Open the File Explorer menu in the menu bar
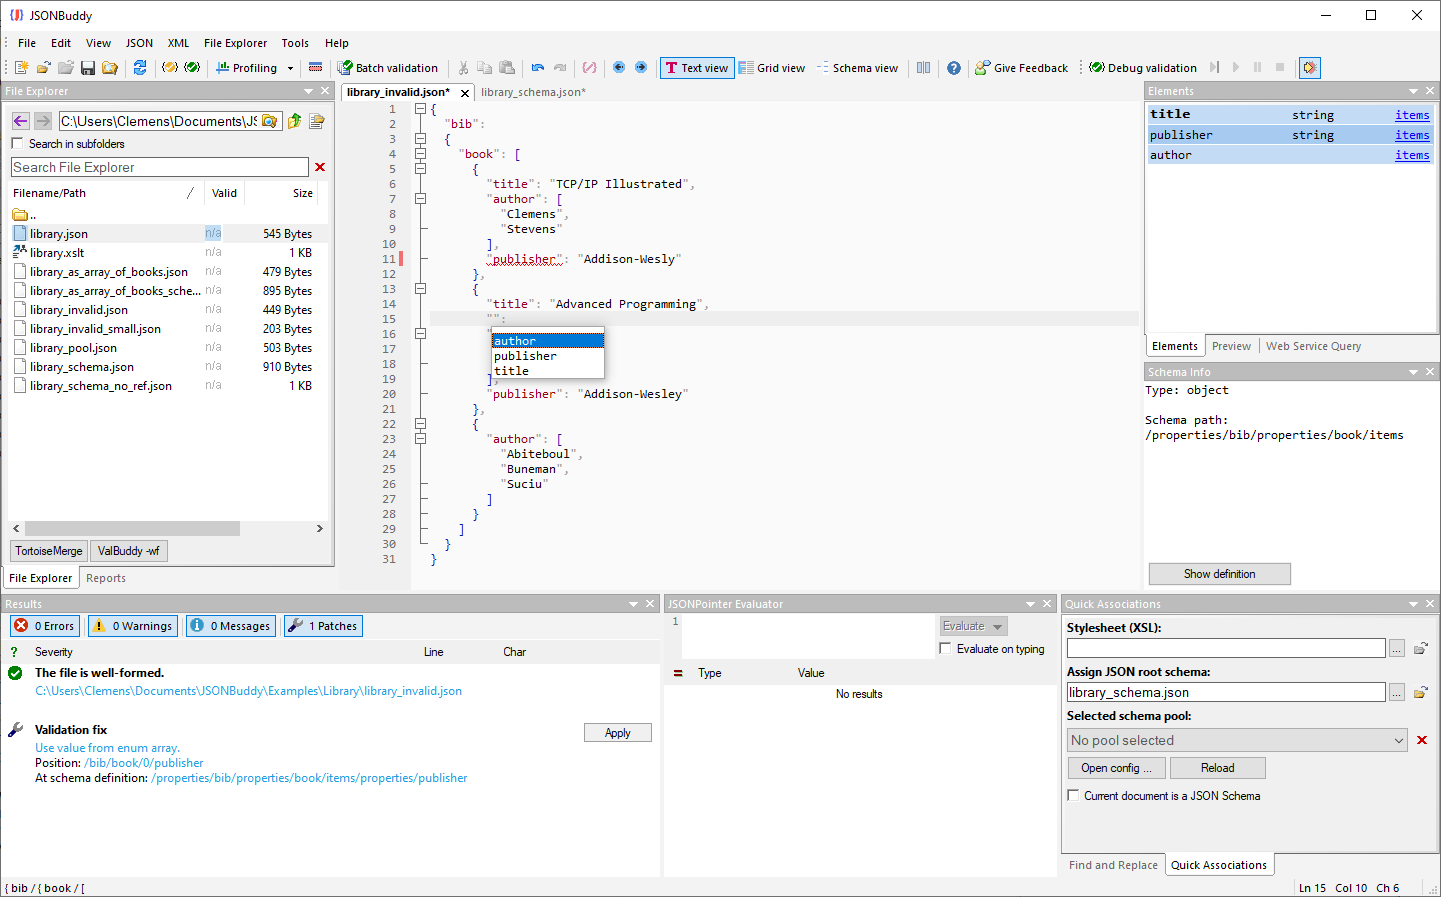1441x897 pixels. tap(235, 43)
